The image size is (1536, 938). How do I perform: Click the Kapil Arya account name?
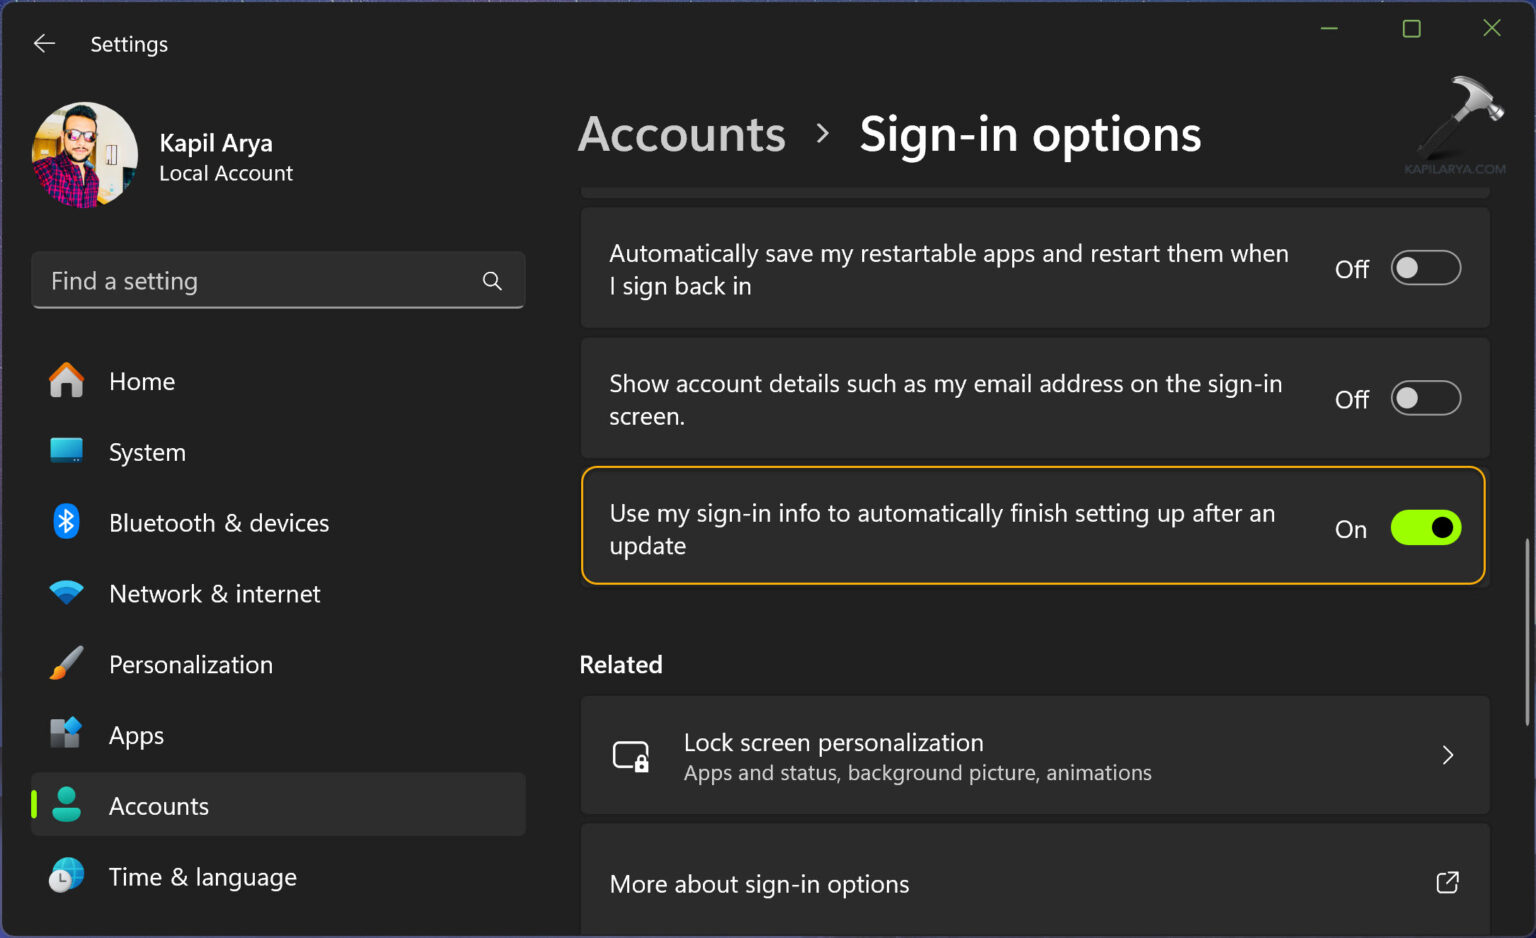pyautogui.click(x=216, y=143)
